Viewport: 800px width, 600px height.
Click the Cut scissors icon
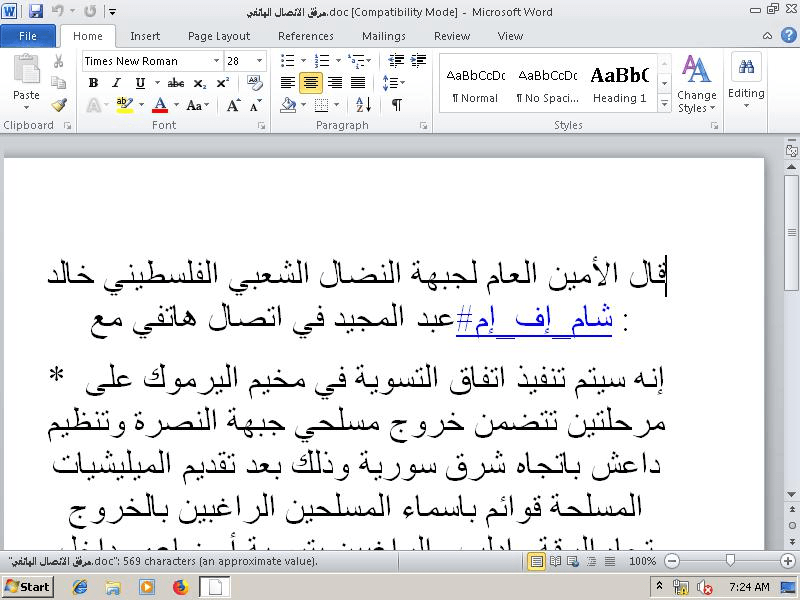[x=59, y=61]
